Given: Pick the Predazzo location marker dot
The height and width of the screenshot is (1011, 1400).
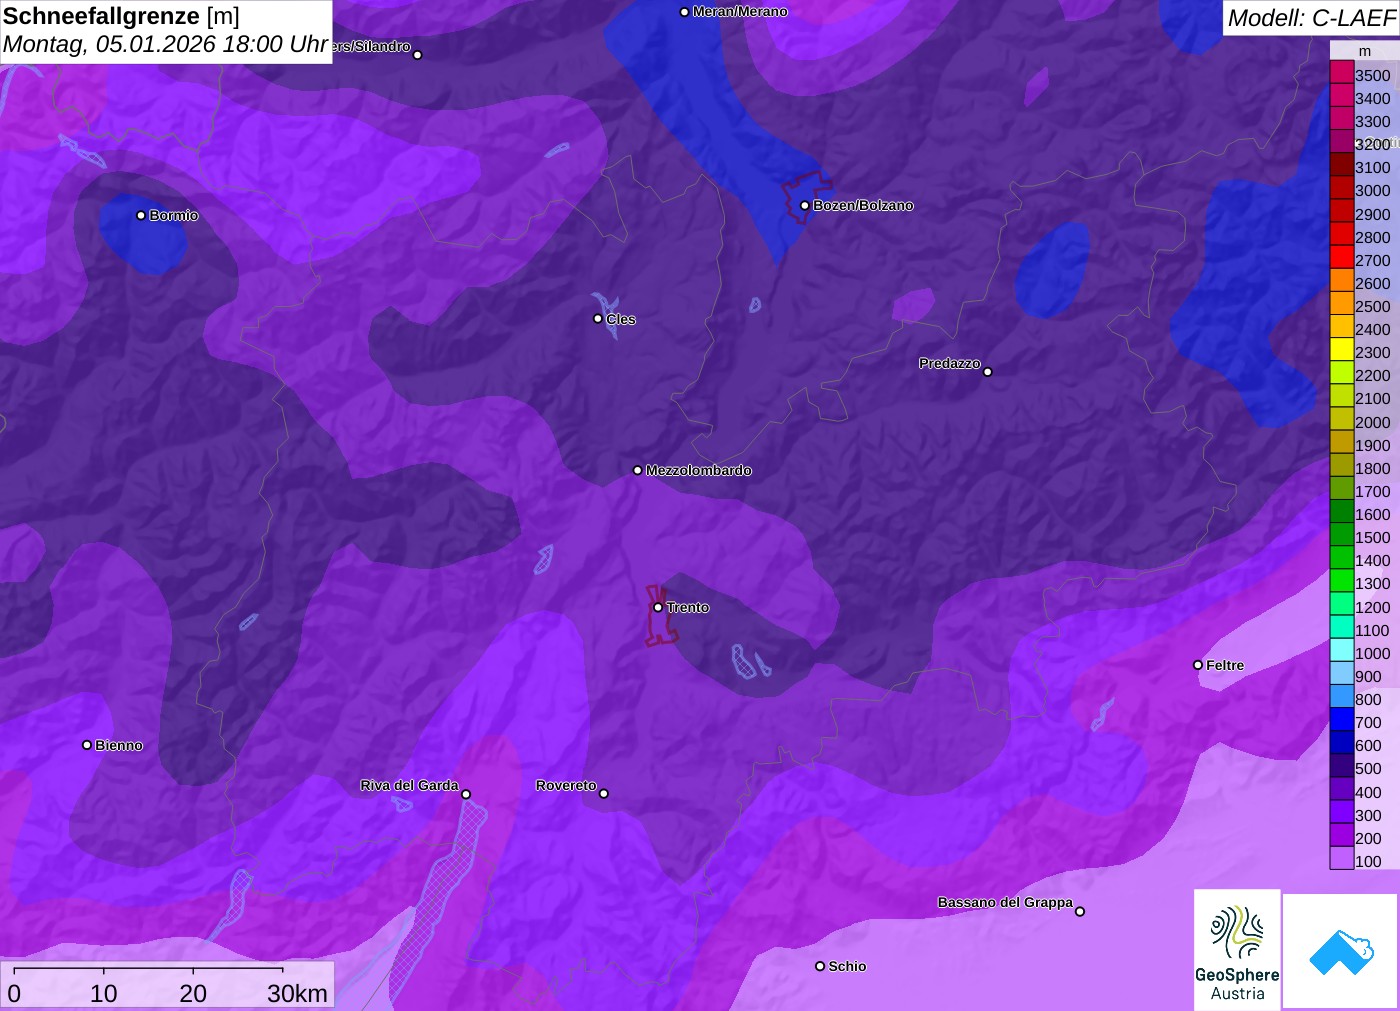Looking at the screenshot, I should coord(988,372).
